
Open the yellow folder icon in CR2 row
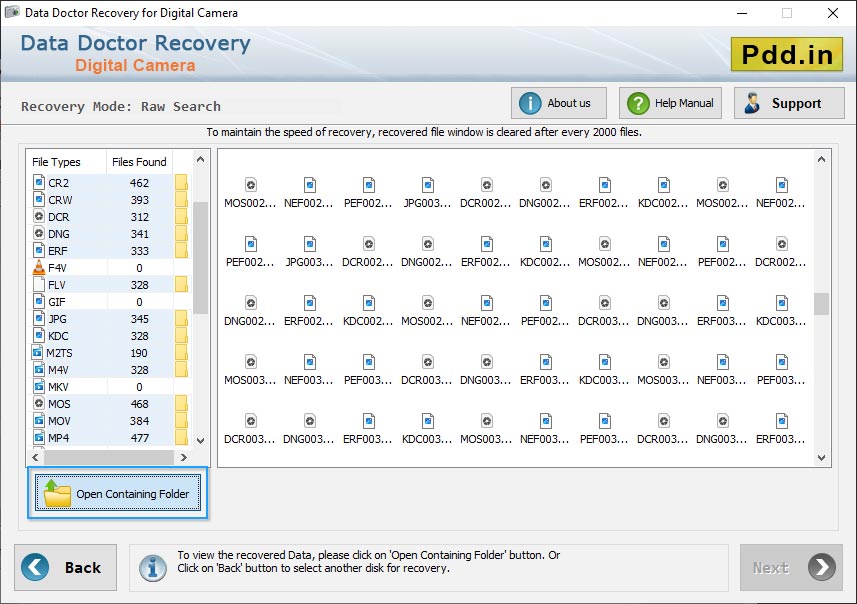(181, 182)
